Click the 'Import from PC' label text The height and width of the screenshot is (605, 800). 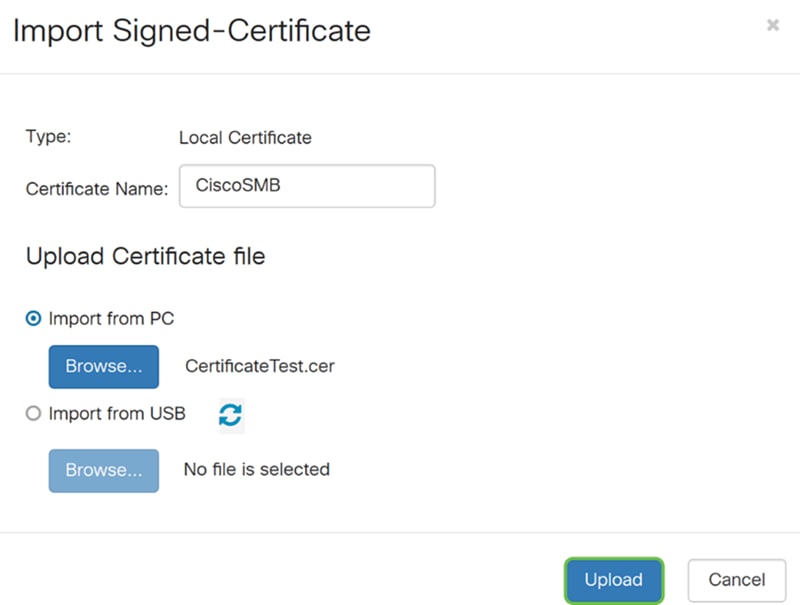pyautogui.click(x=111, y=319)
